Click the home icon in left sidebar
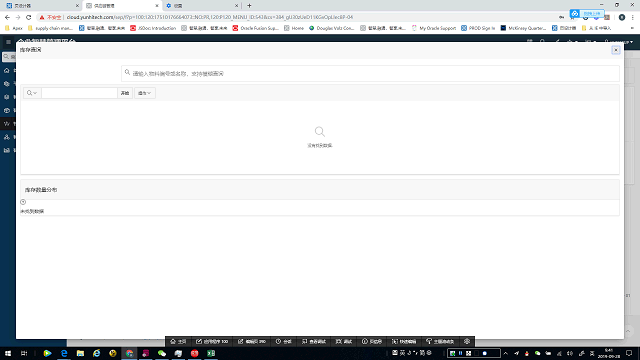Screen dimensions: 640x360 7,71
